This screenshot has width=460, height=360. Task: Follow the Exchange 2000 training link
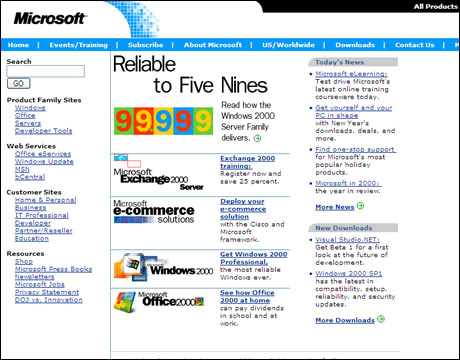point(248,162)
